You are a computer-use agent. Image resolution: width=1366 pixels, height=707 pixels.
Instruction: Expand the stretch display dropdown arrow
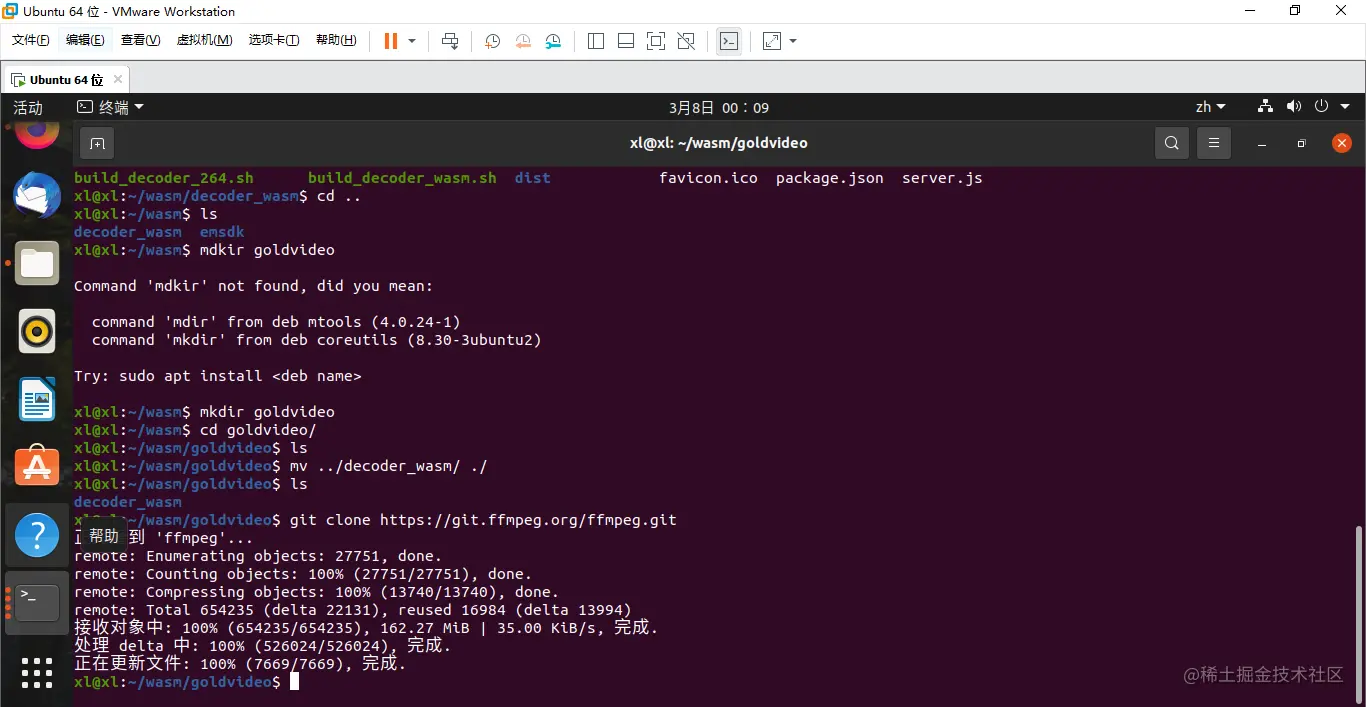[x=793, y=41]
